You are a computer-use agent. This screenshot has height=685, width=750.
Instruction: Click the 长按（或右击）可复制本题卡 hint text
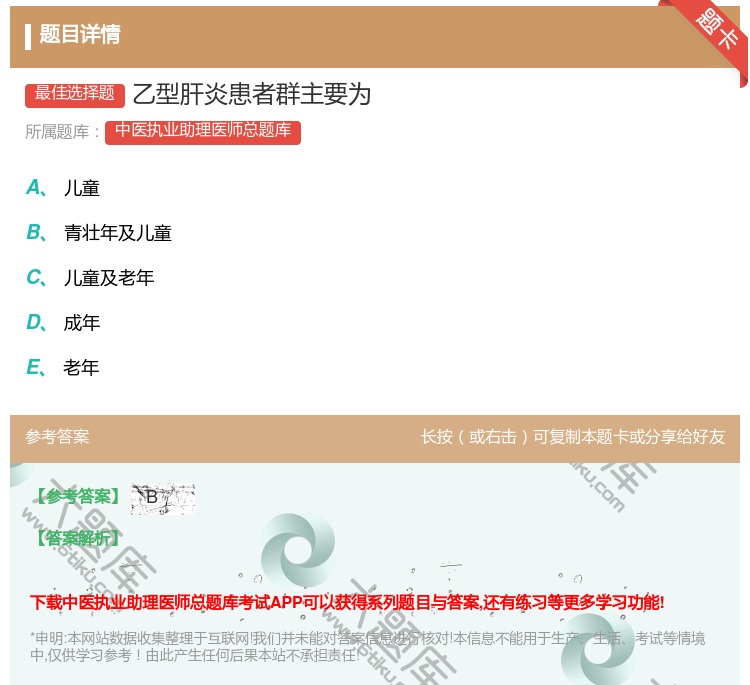(x=573, y=437)
